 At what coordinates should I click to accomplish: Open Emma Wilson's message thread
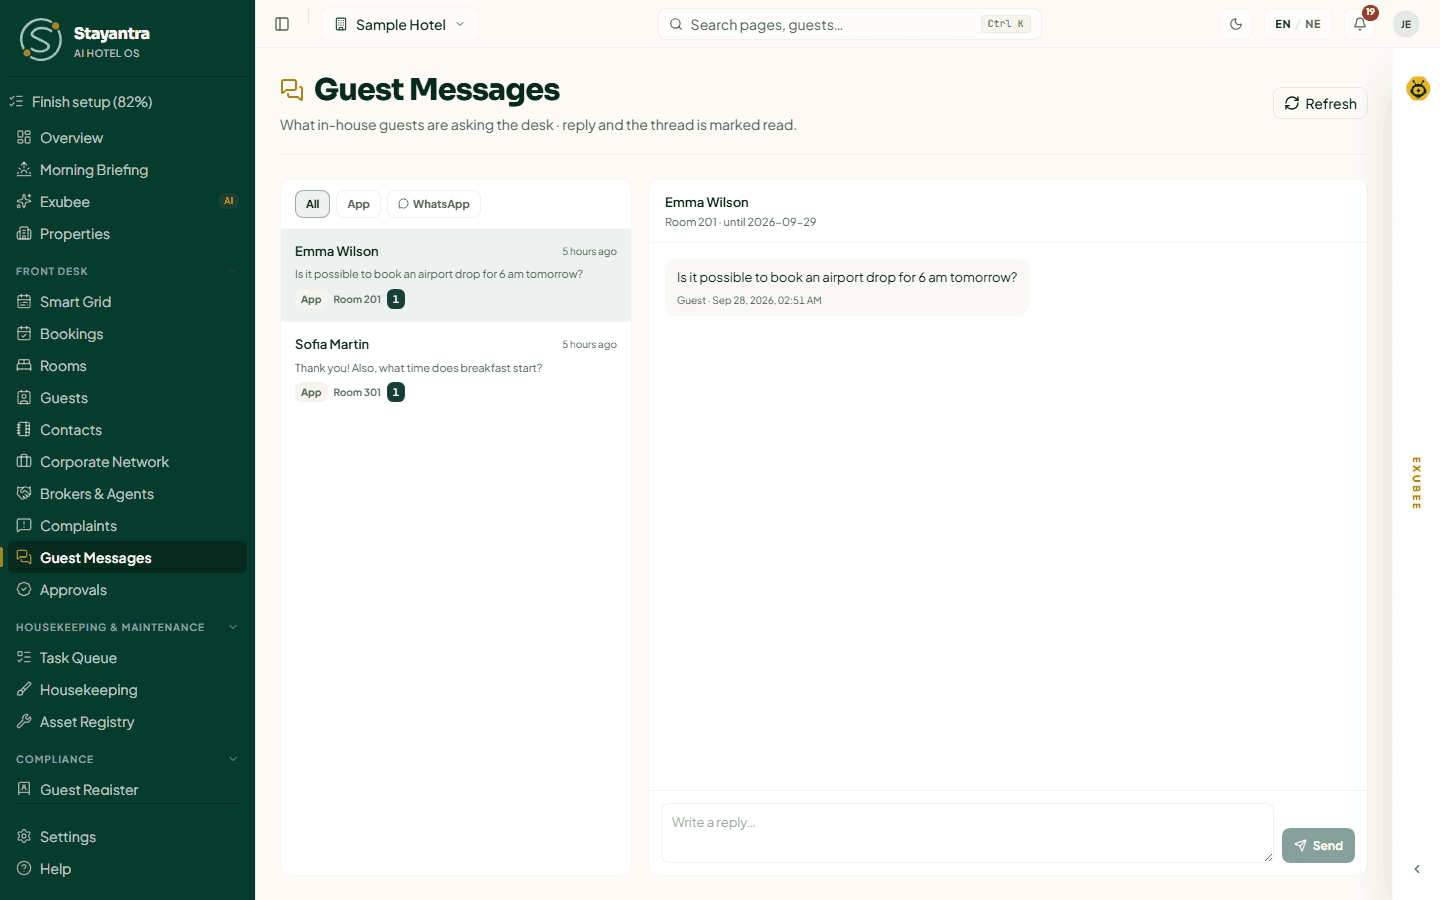tap(456, 275)
